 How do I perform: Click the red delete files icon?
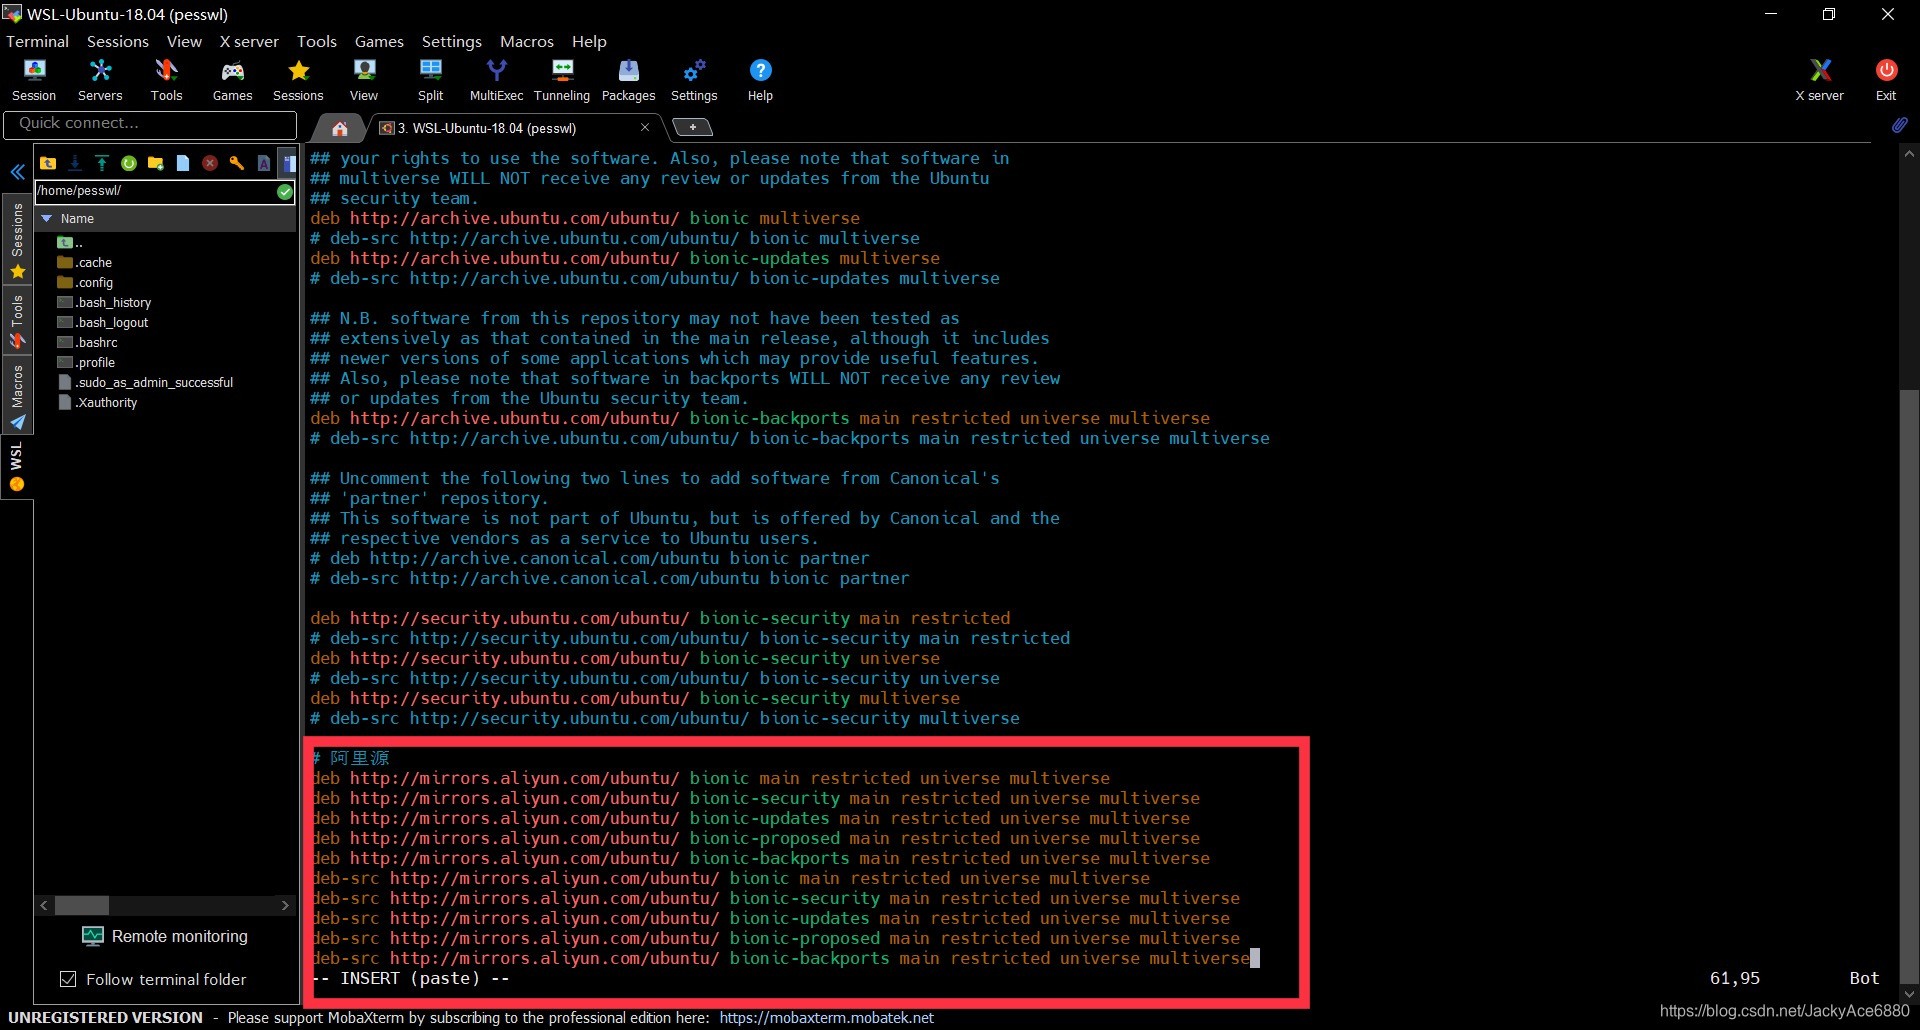(210, 163)
